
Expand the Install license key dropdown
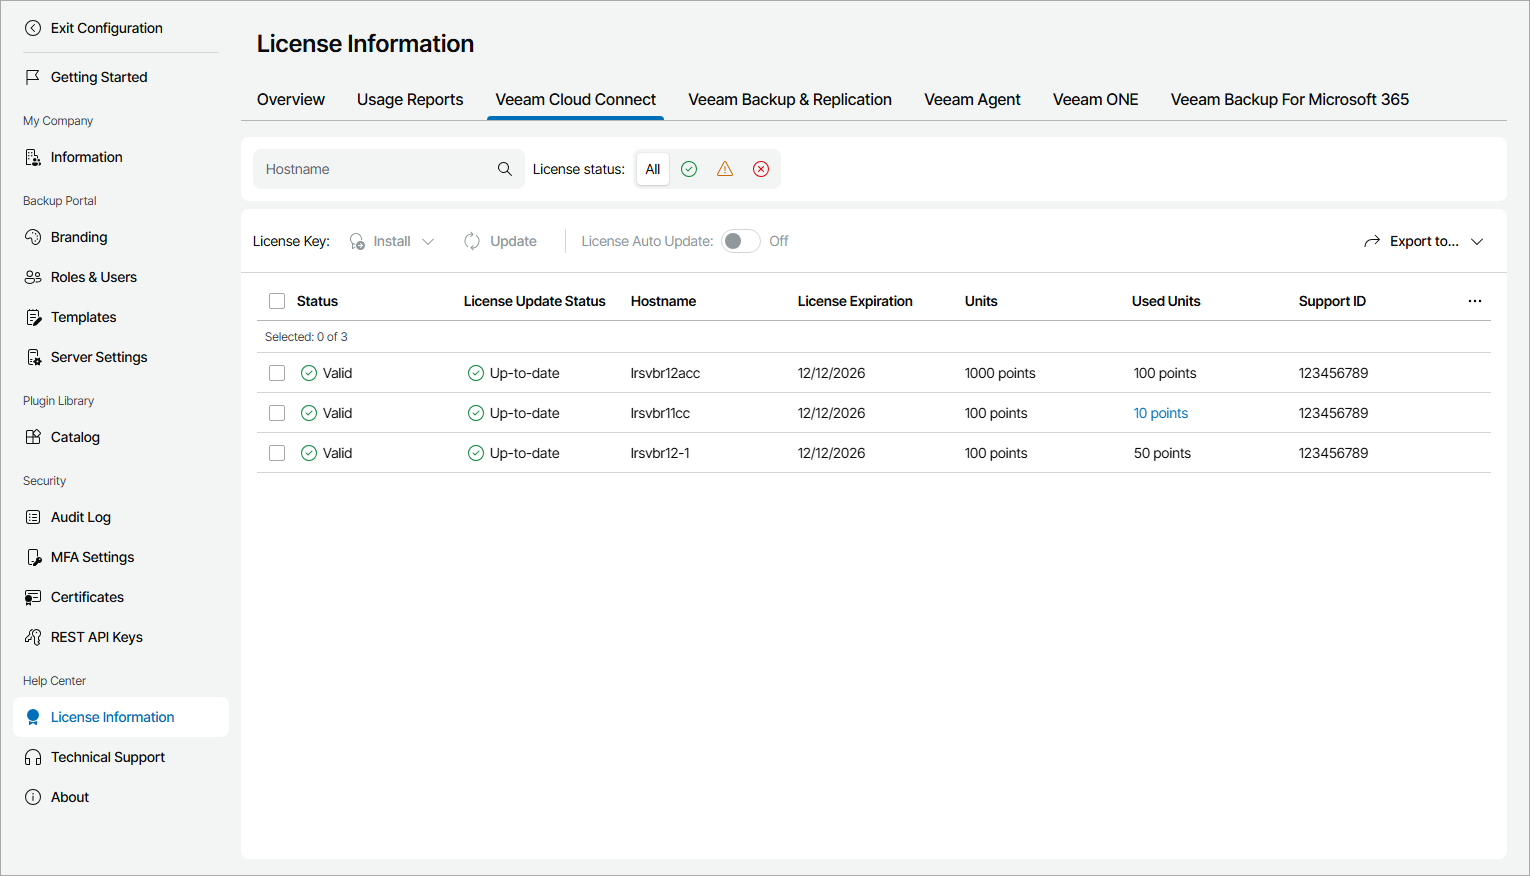click(393, 241)
